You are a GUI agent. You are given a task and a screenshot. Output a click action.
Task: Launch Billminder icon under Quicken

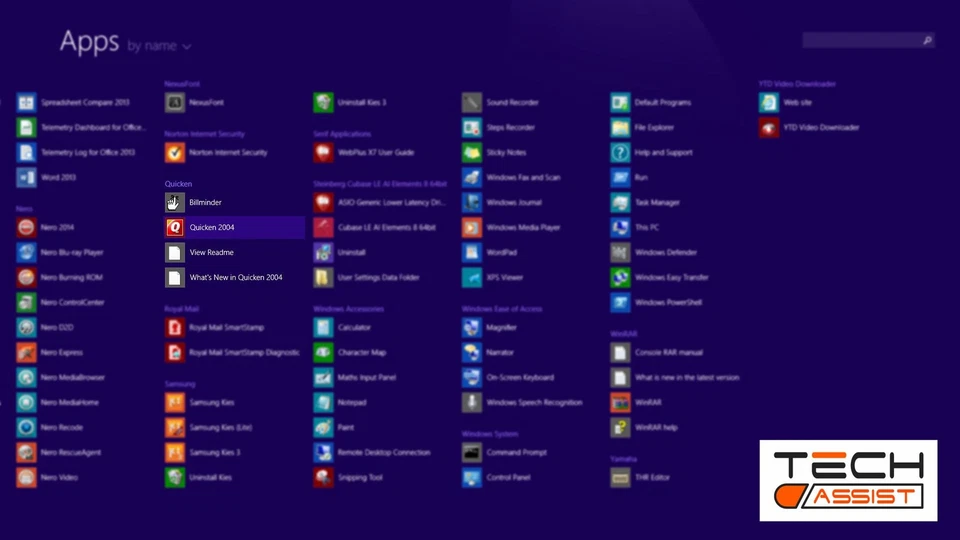pyautogui.click(x=174, y=202)
